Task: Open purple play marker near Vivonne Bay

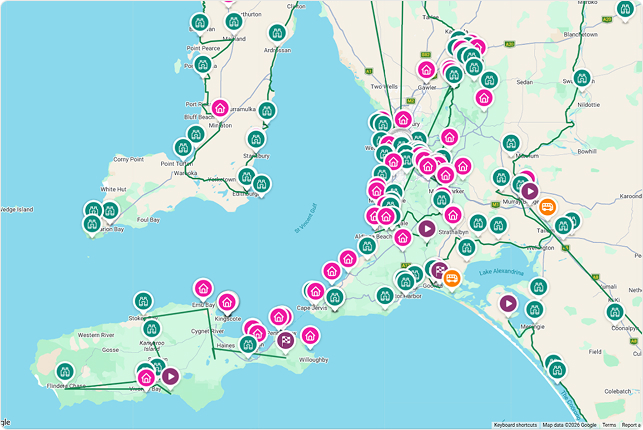Action: coord(170,376)
